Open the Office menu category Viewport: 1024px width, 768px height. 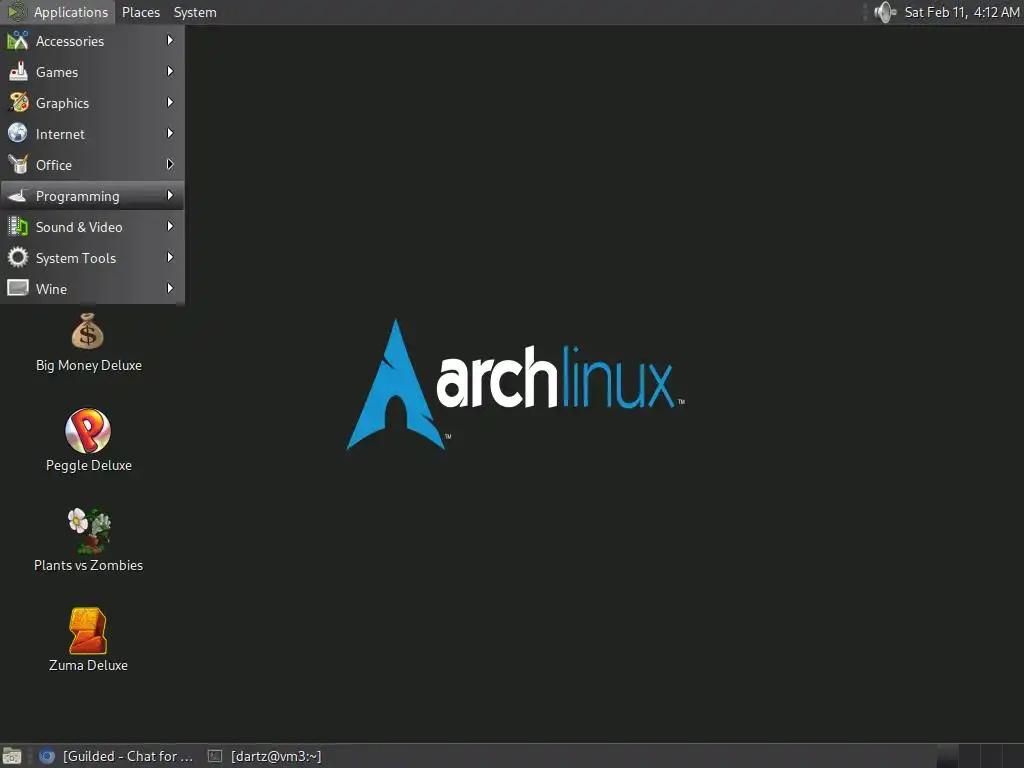coord(92,165)
